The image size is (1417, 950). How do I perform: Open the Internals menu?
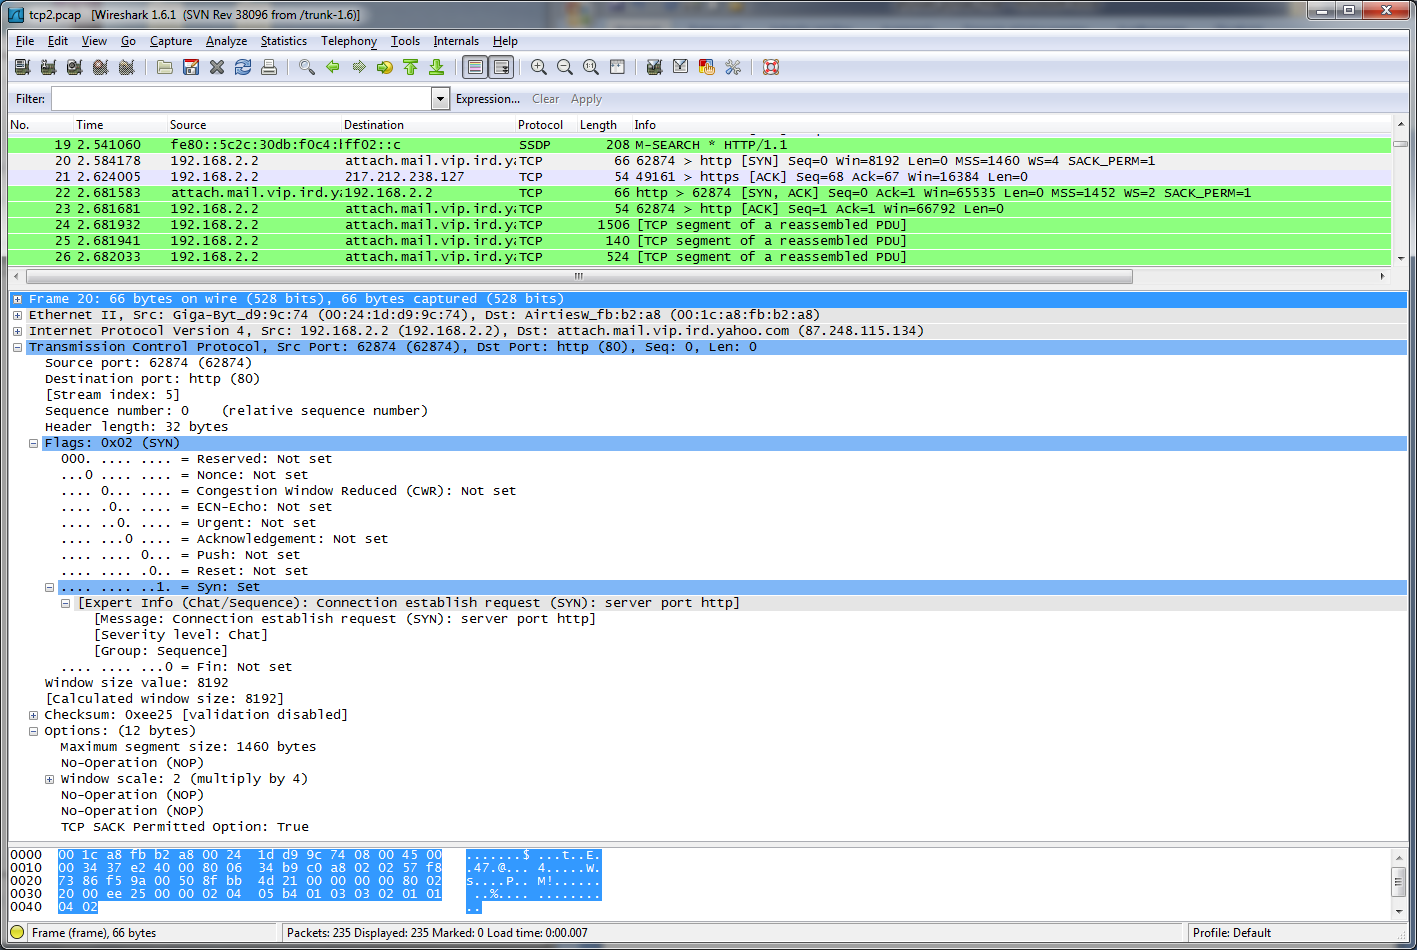tap(456, 41)
